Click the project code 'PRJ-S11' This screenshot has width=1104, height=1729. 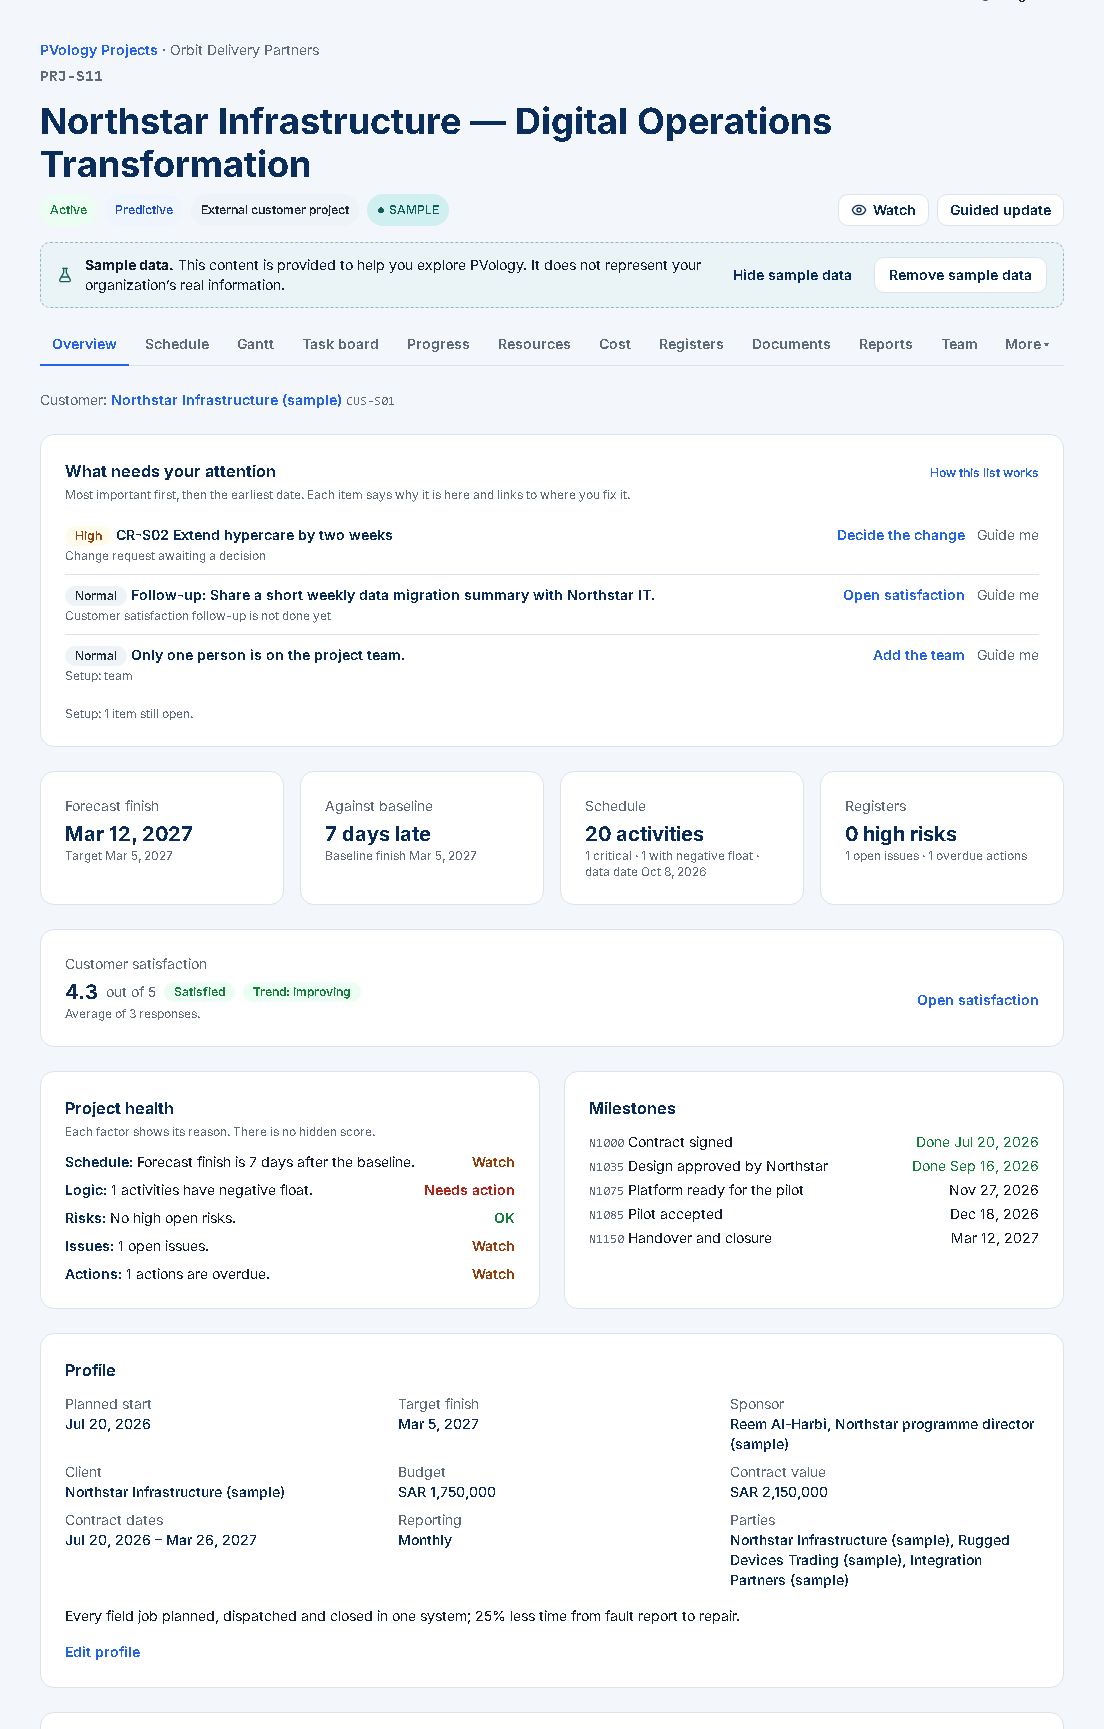point(71,76)
